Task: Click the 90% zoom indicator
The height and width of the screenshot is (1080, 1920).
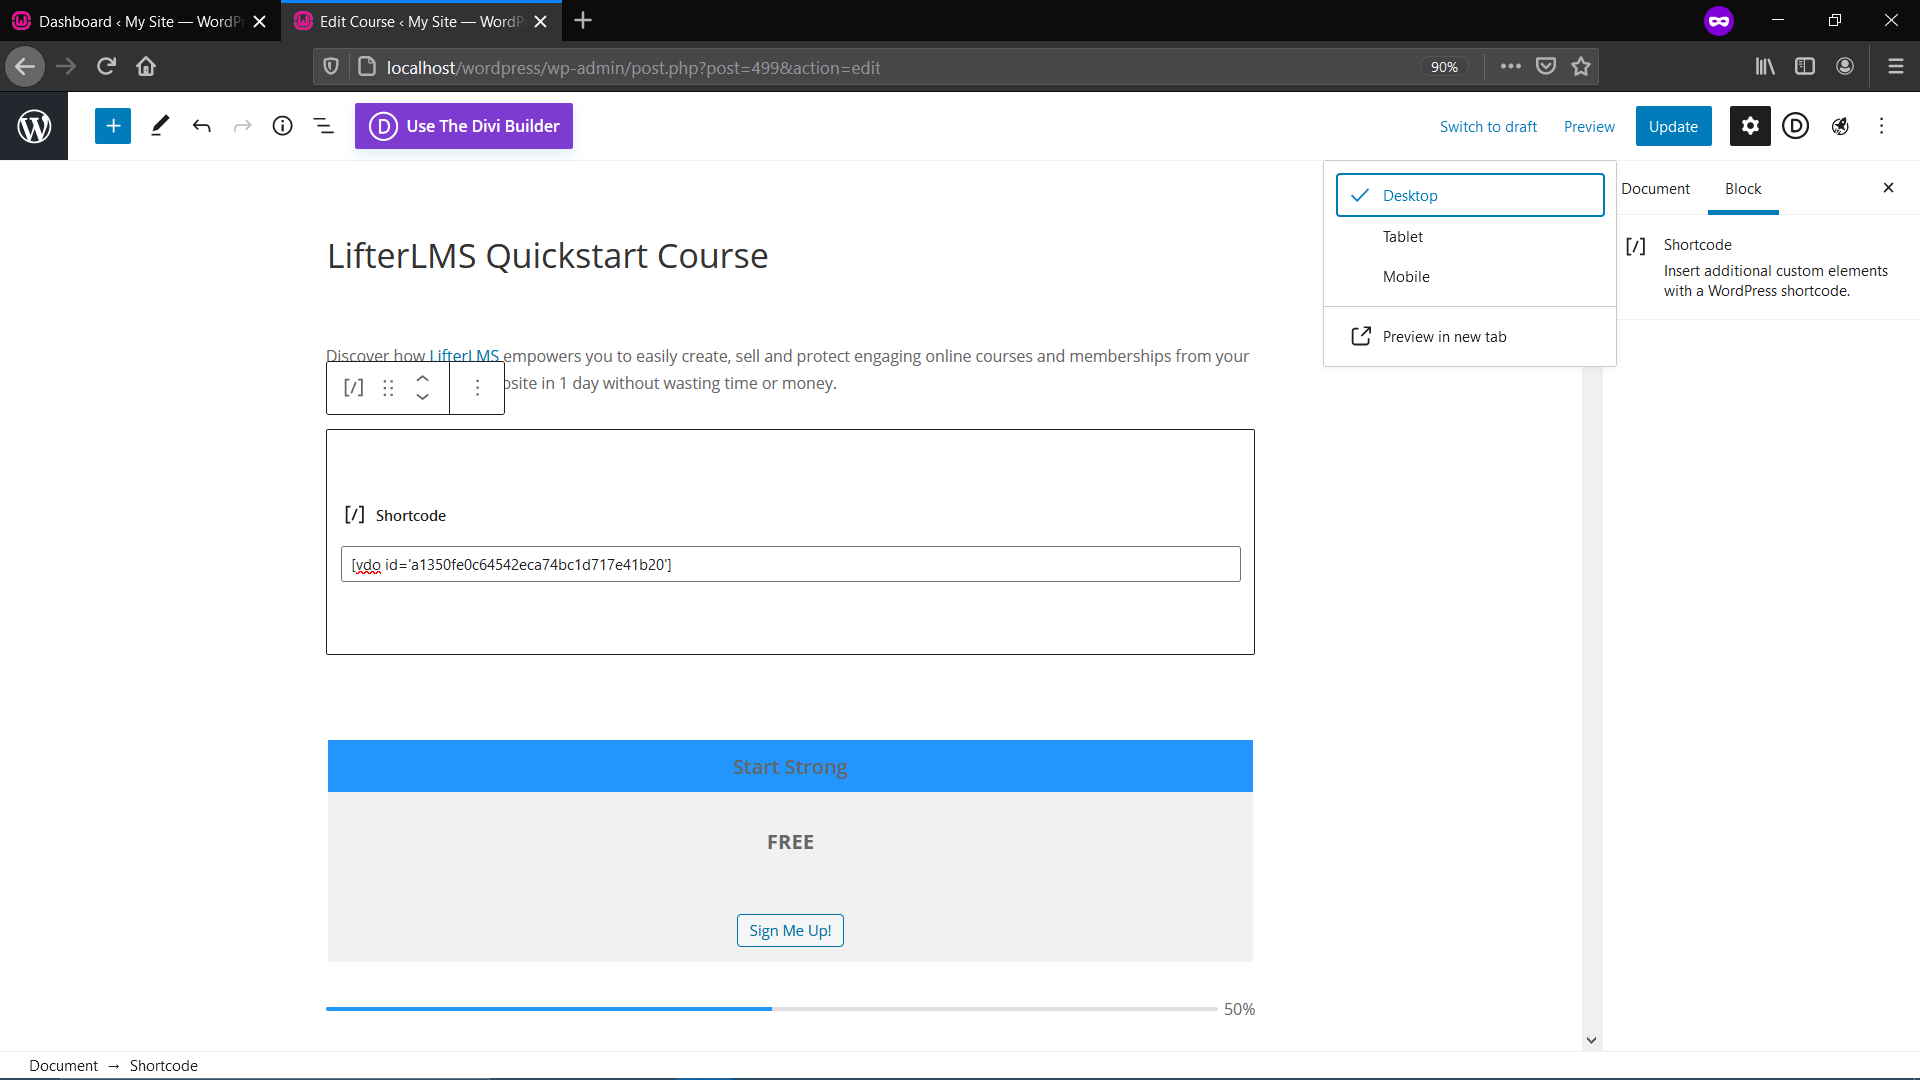Action: click(1444, 67)
